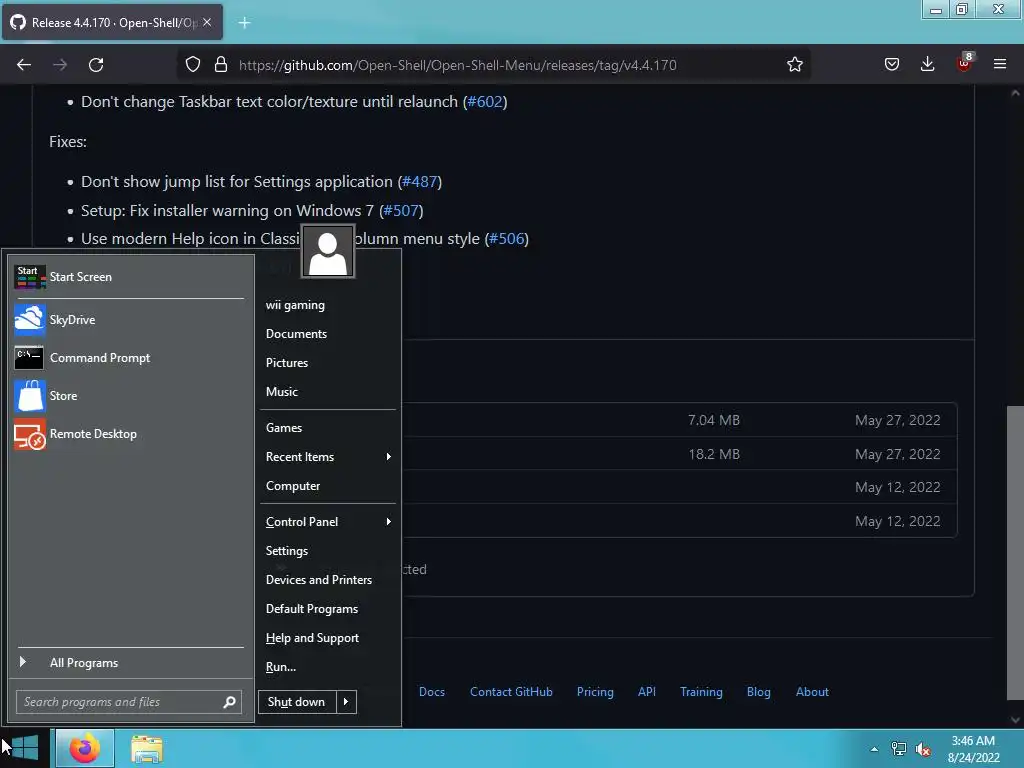The width and height of the screenshot is (1024, 768).
Task: Open the Training footer link
Action: click(701, 692)
